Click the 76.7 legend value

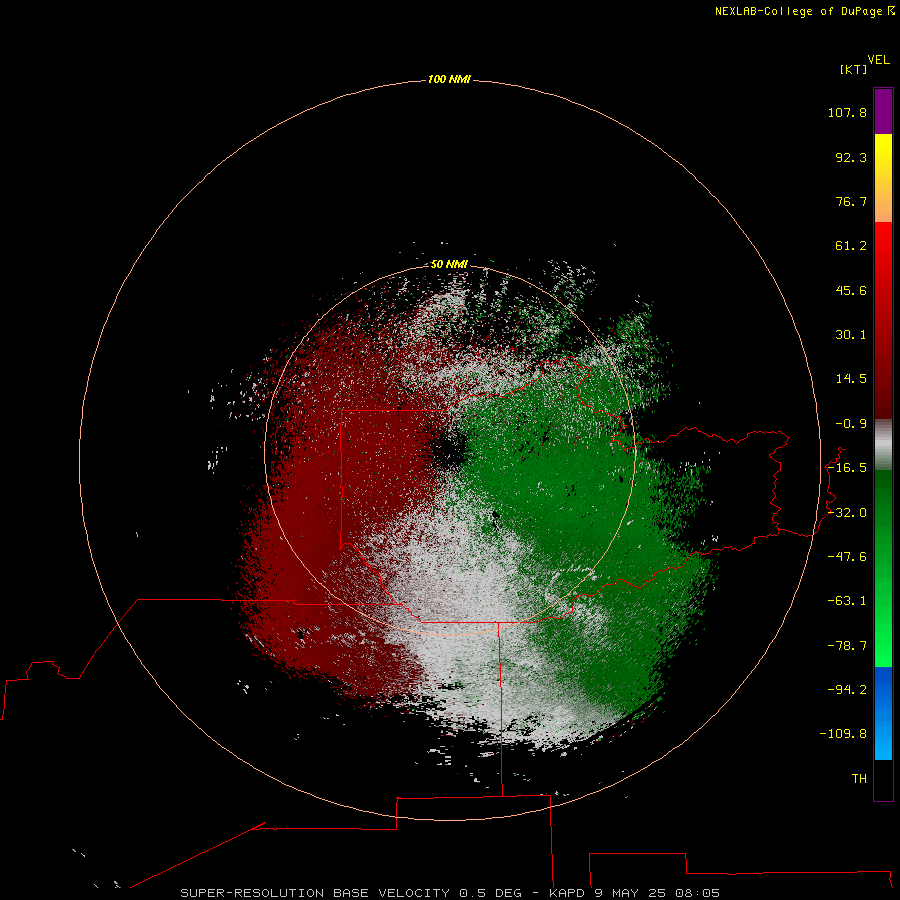point(851,201)
